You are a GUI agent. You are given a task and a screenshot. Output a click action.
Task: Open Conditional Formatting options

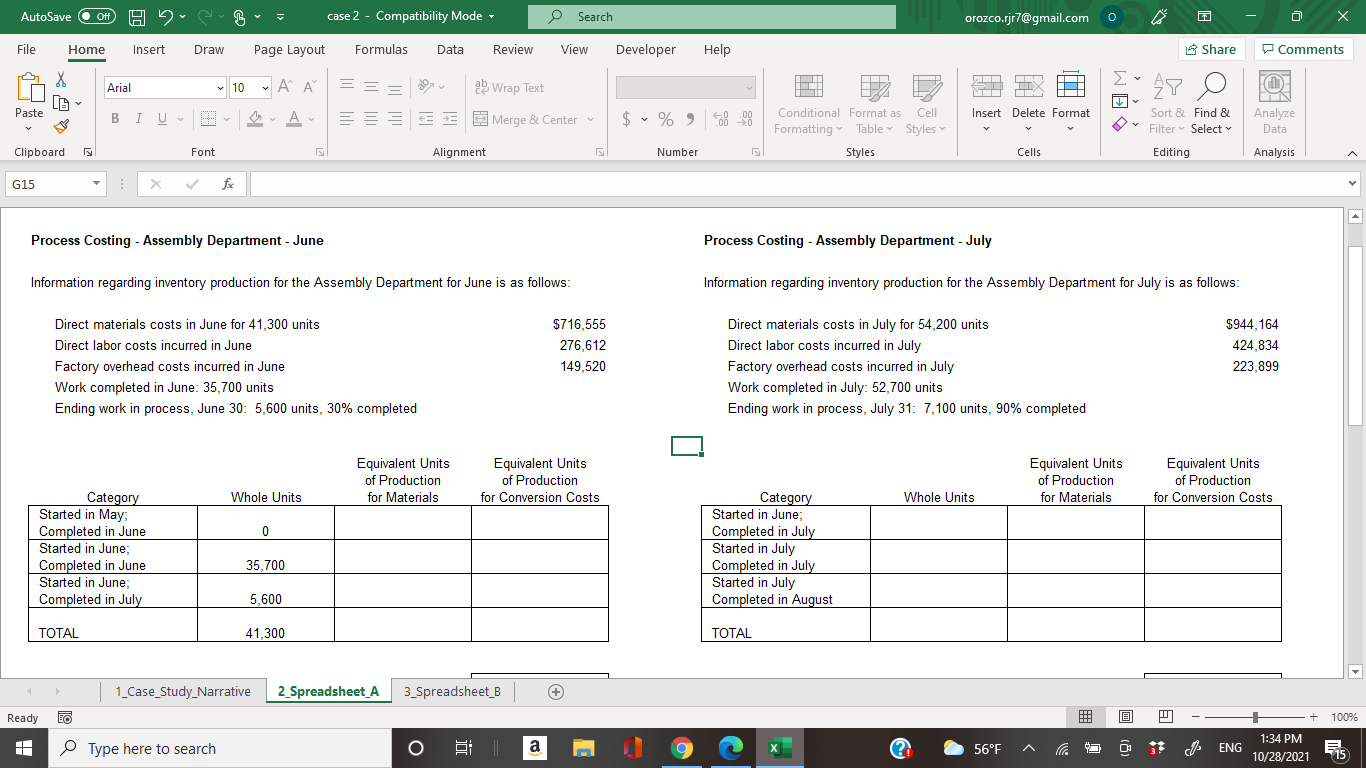[808, 104]
